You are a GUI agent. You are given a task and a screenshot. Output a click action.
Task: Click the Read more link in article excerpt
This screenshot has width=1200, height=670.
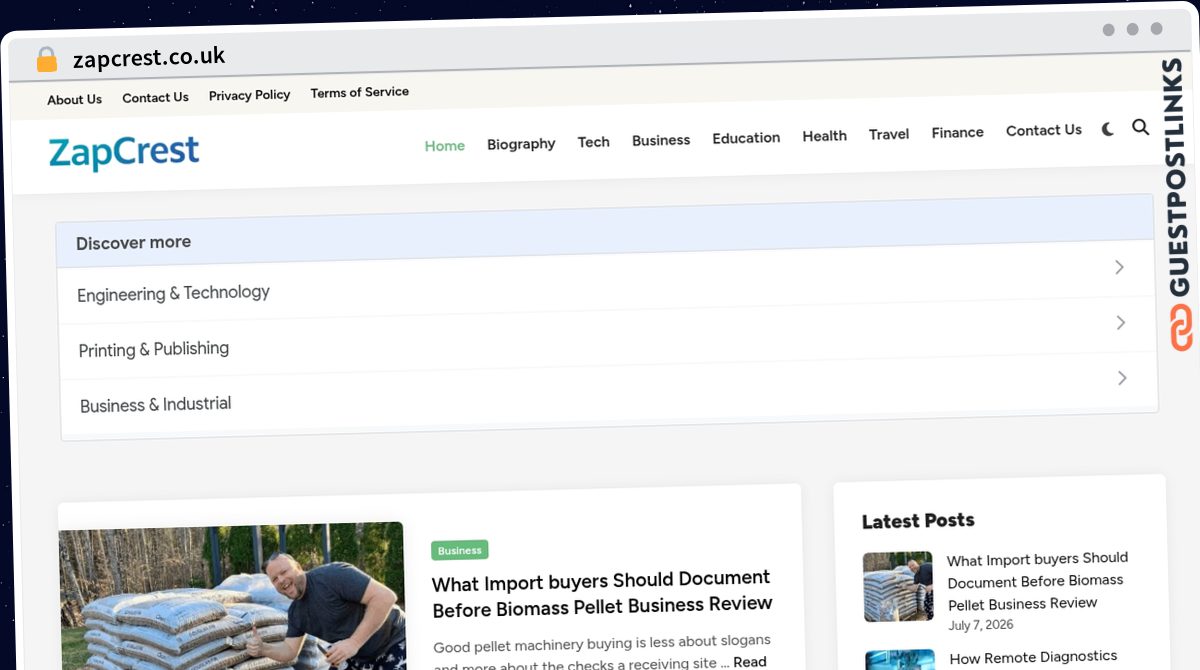click(x=750, y=661)
